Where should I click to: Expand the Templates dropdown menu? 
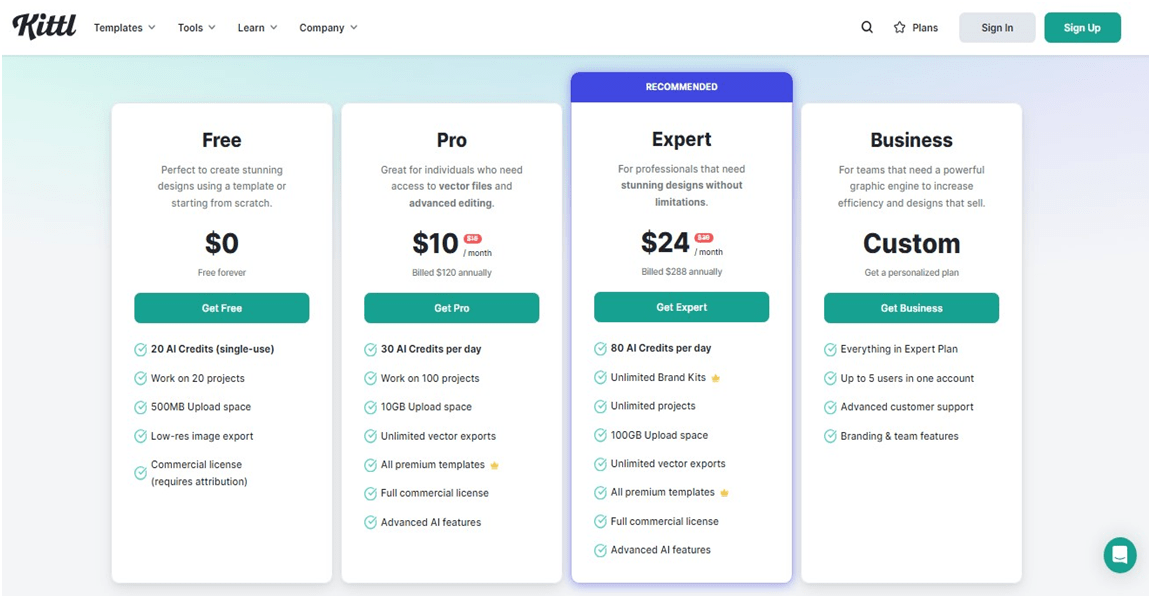[x=124, y=28]
